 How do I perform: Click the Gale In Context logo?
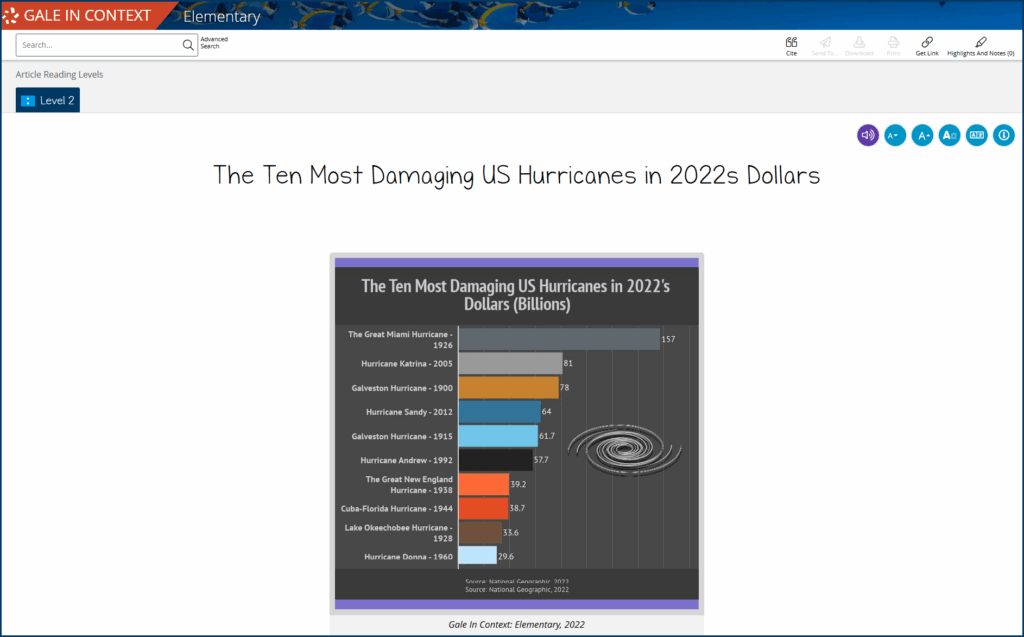coord(78,16)
